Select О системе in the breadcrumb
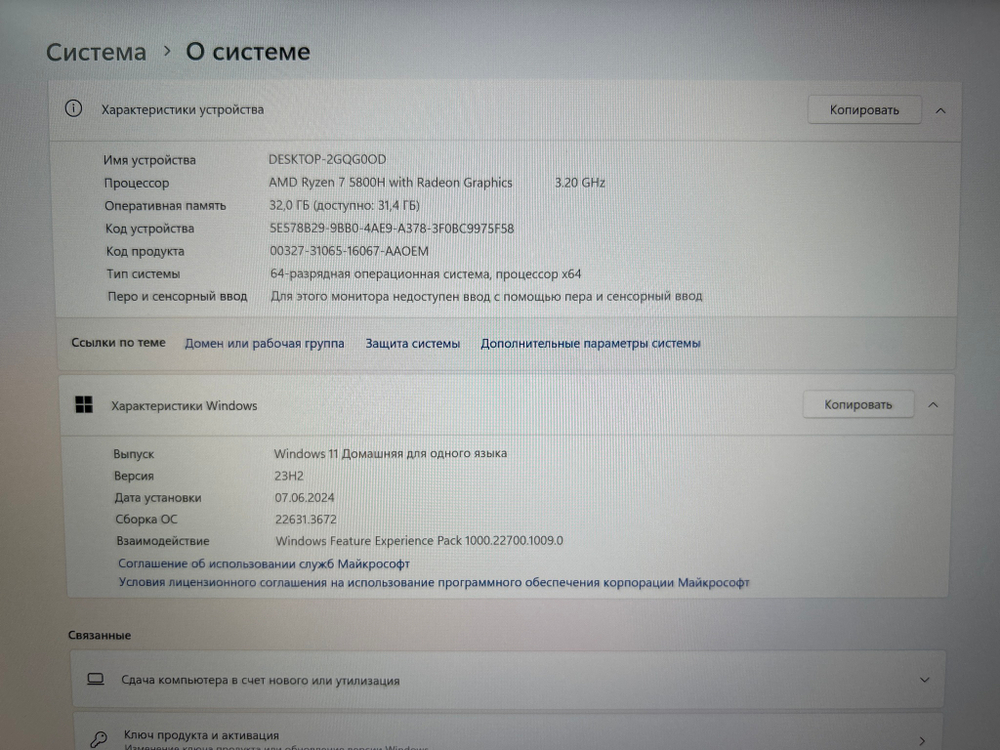The width and height of the screenshot is (1000, 750). pos(247,51)
